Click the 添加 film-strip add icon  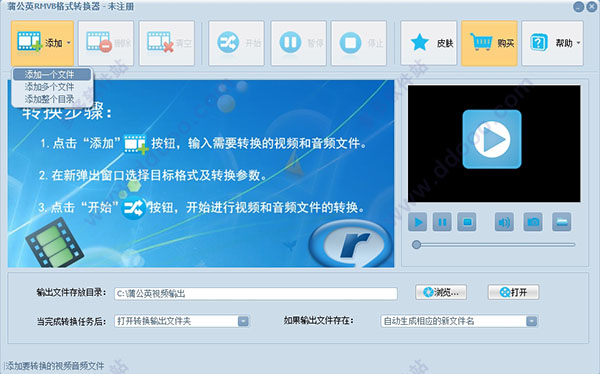[x=29, y=42]
